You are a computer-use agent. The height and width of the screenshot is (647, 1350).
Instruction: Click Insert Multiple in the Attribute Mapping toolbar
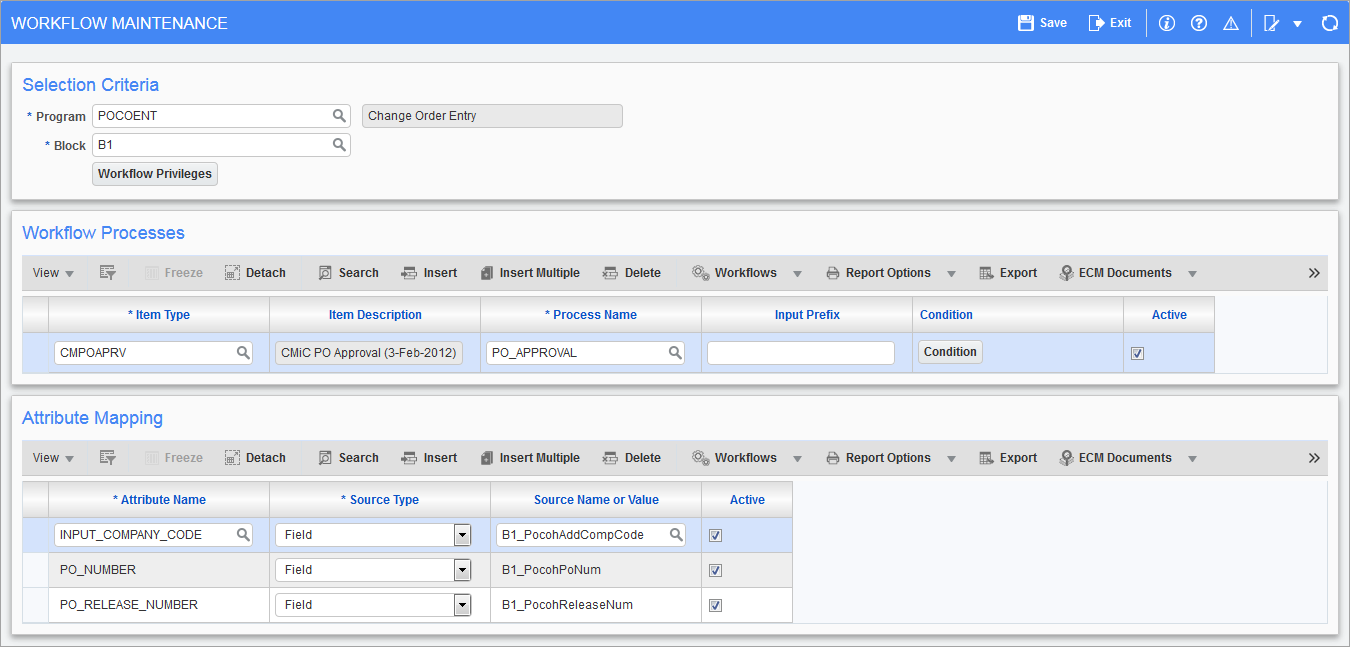pyautogui.click(x=530, y=457)
